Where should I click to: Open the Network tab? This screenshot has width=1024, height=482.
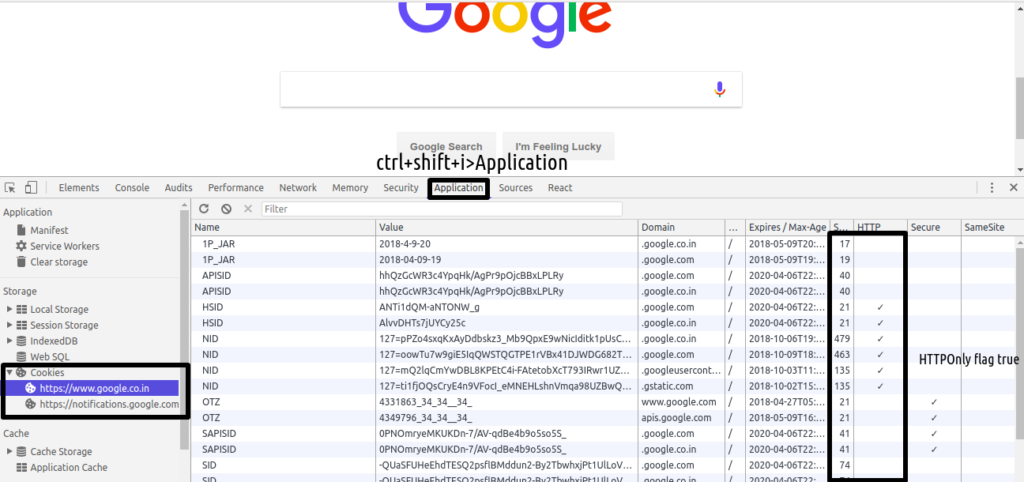tap(298, 187)
